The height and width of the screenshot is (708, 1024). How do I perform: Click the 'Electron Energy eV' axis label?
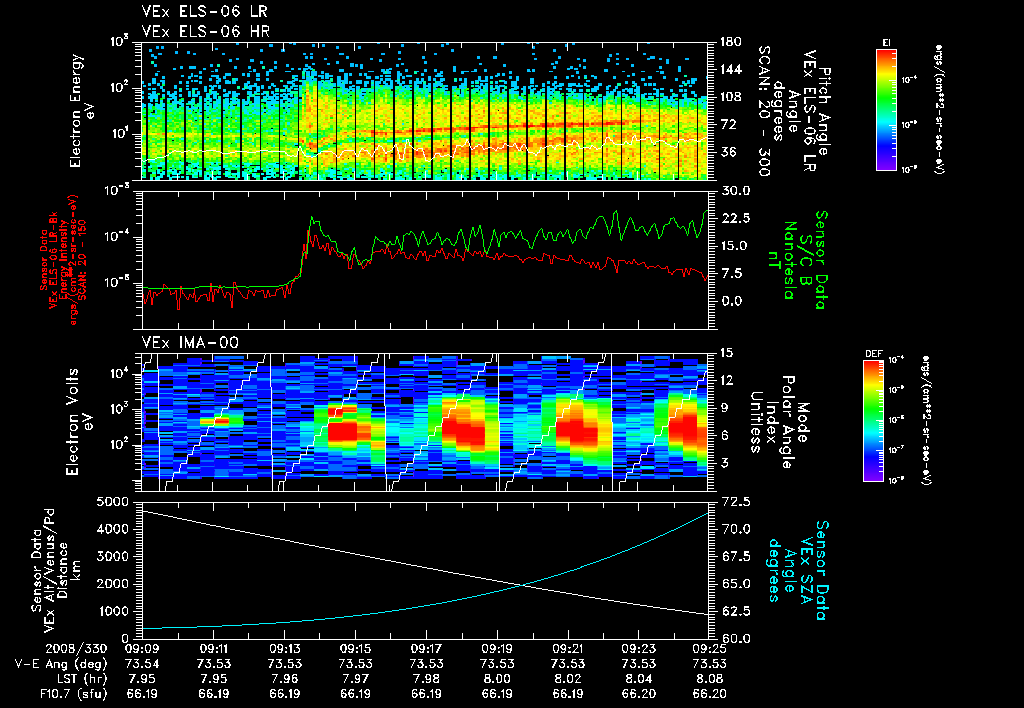83,110
